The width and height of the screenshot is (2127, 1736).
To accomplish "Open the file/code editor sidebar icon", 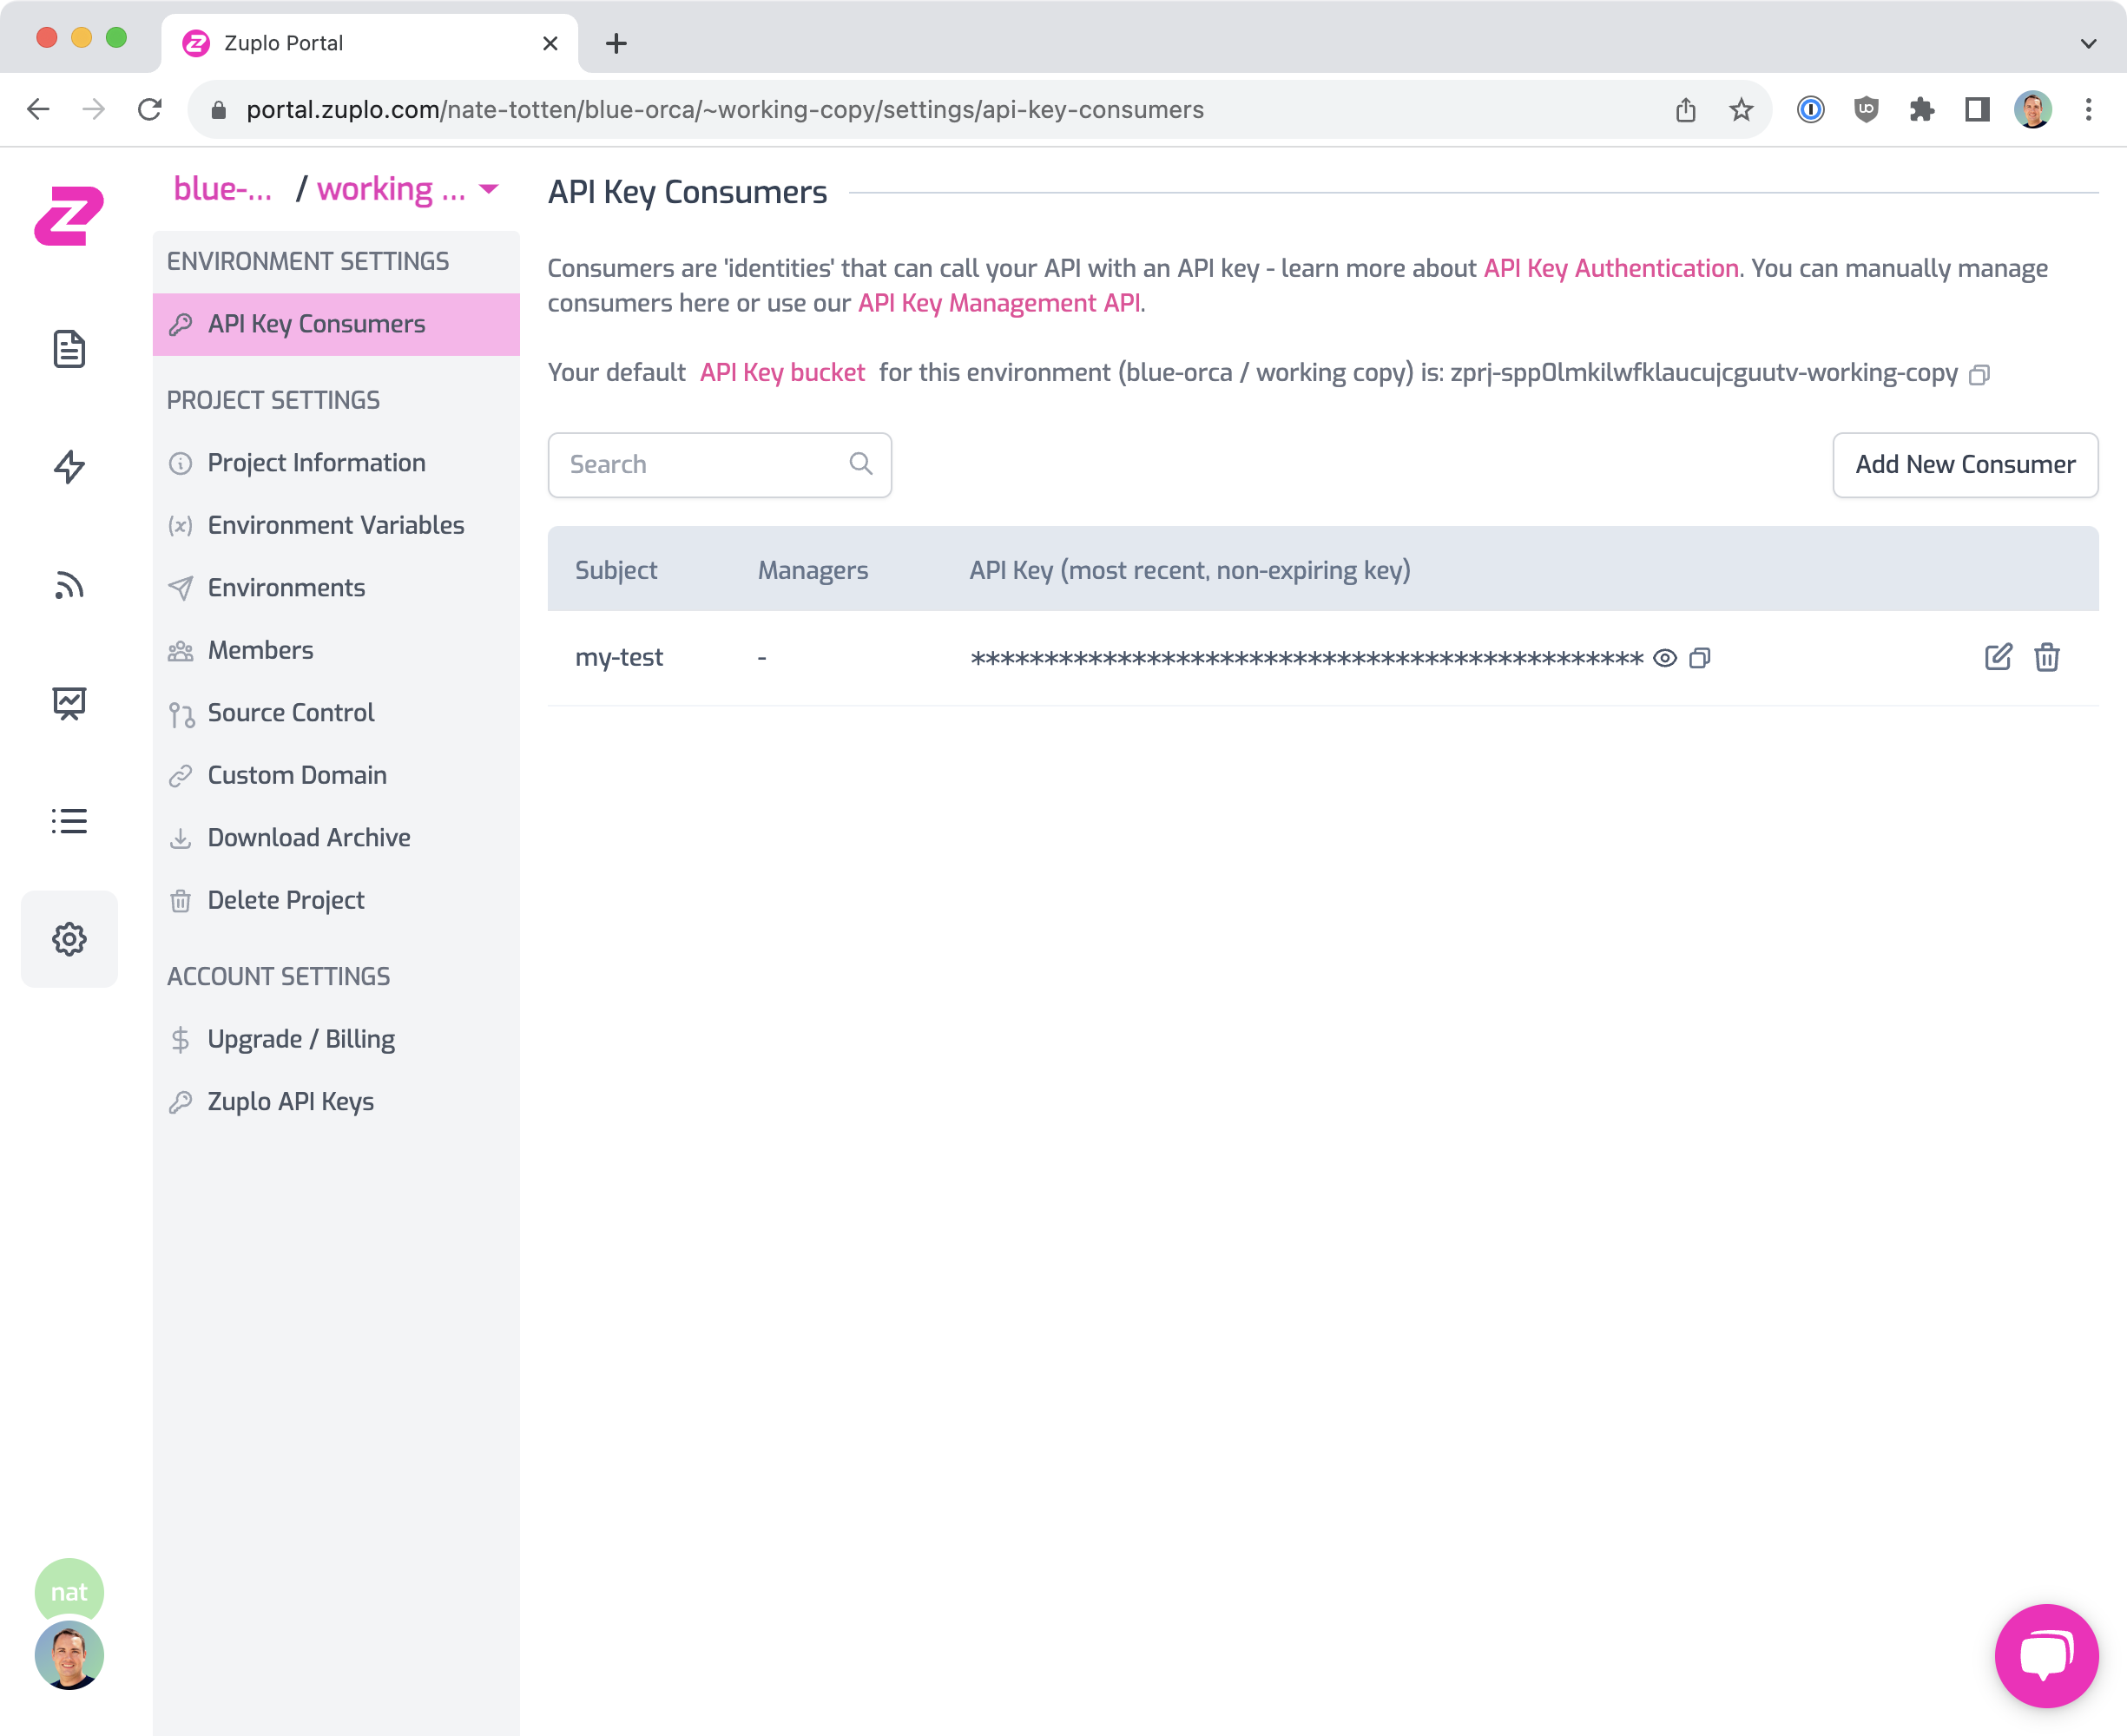I will click(x=69, y=349).
